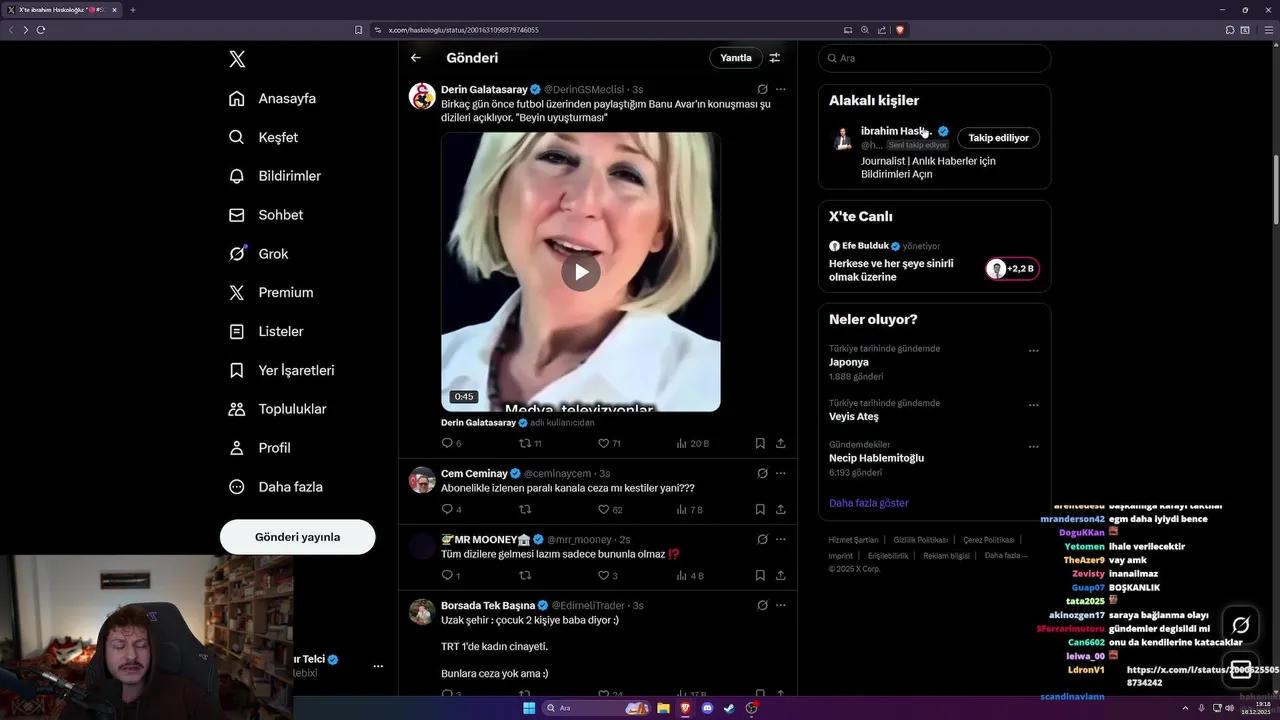
Task: Like the Derin Galatasaray post
Action: coord(609,443)
